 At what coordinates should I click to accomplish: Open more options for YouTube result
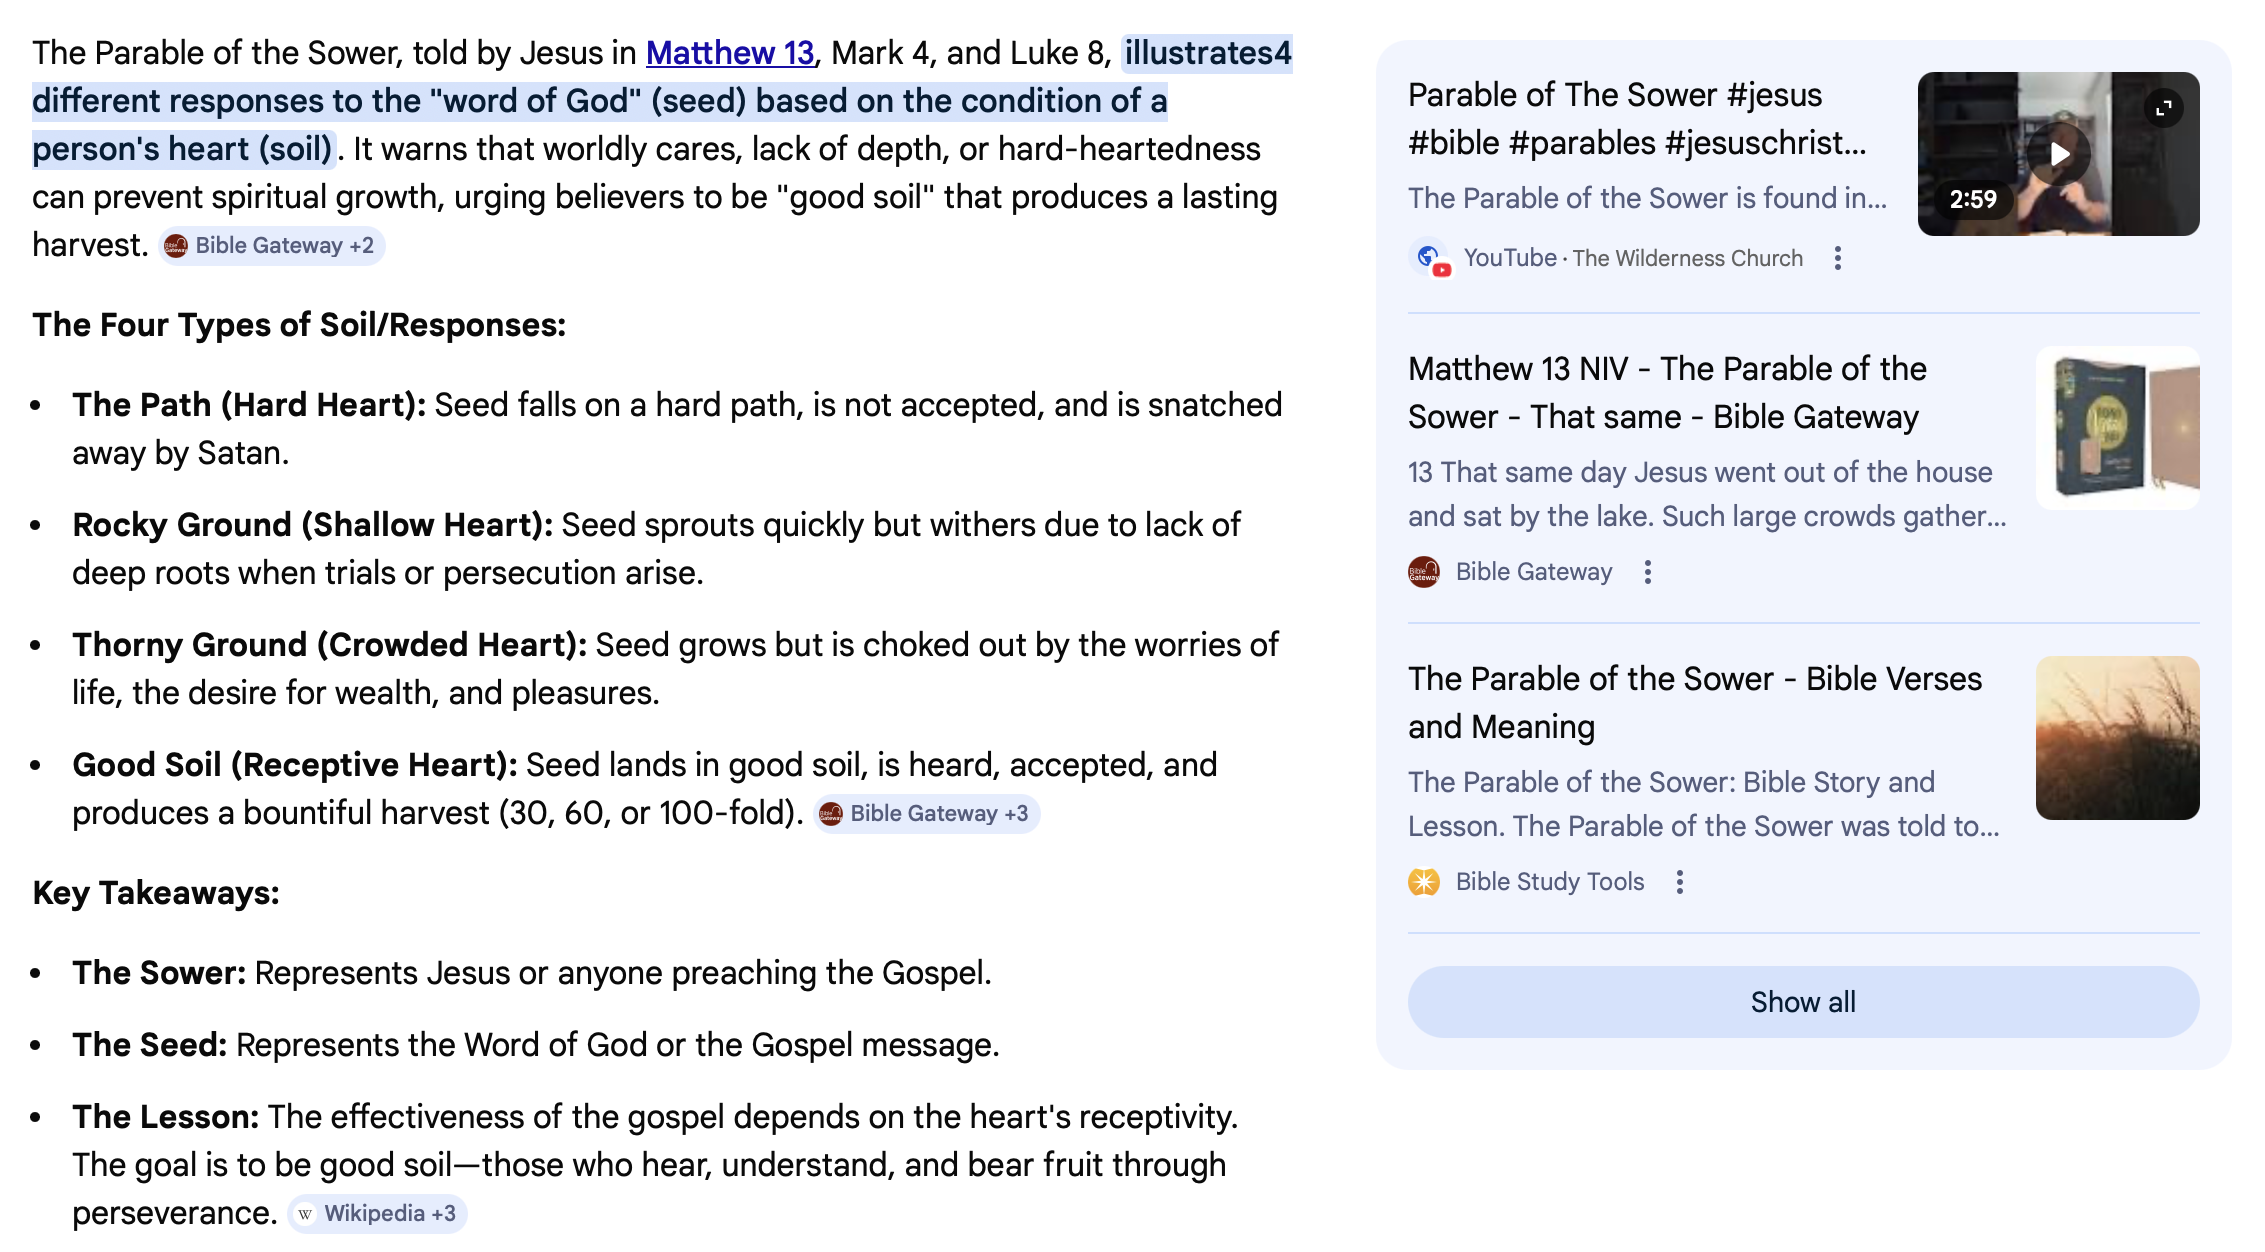click(x=1838, y=259)
